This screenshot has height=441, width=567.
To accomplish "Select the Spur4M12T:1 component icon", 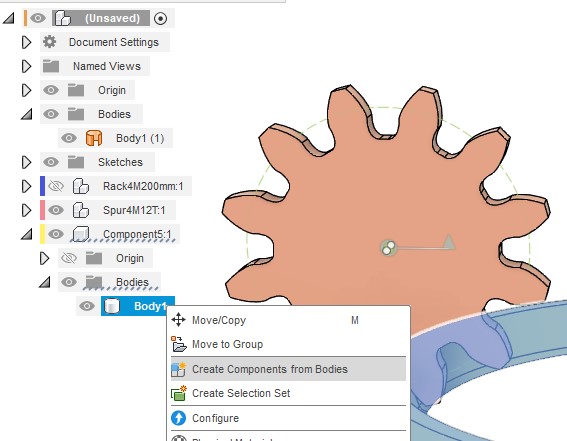I will pyautogui.click(x=81, y=210).
